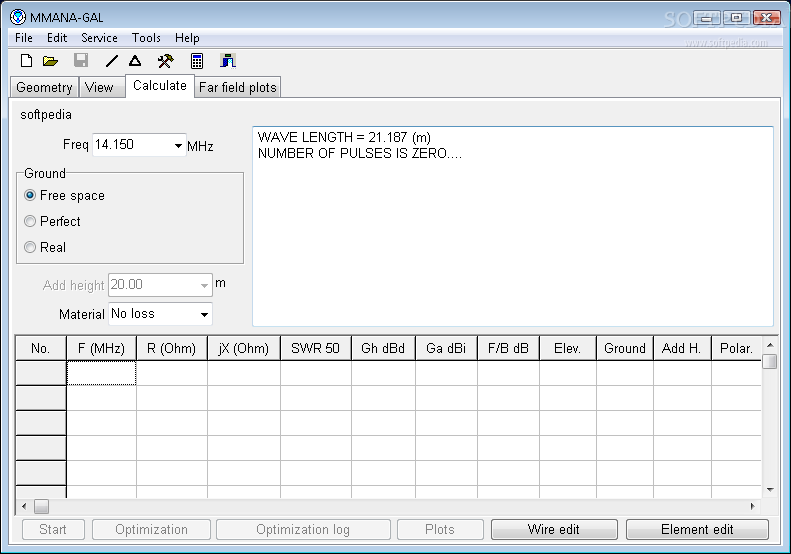The image size is (791, 554).
Task: Click the triangle toolbar icon
Action: click(x=135, y=61)
